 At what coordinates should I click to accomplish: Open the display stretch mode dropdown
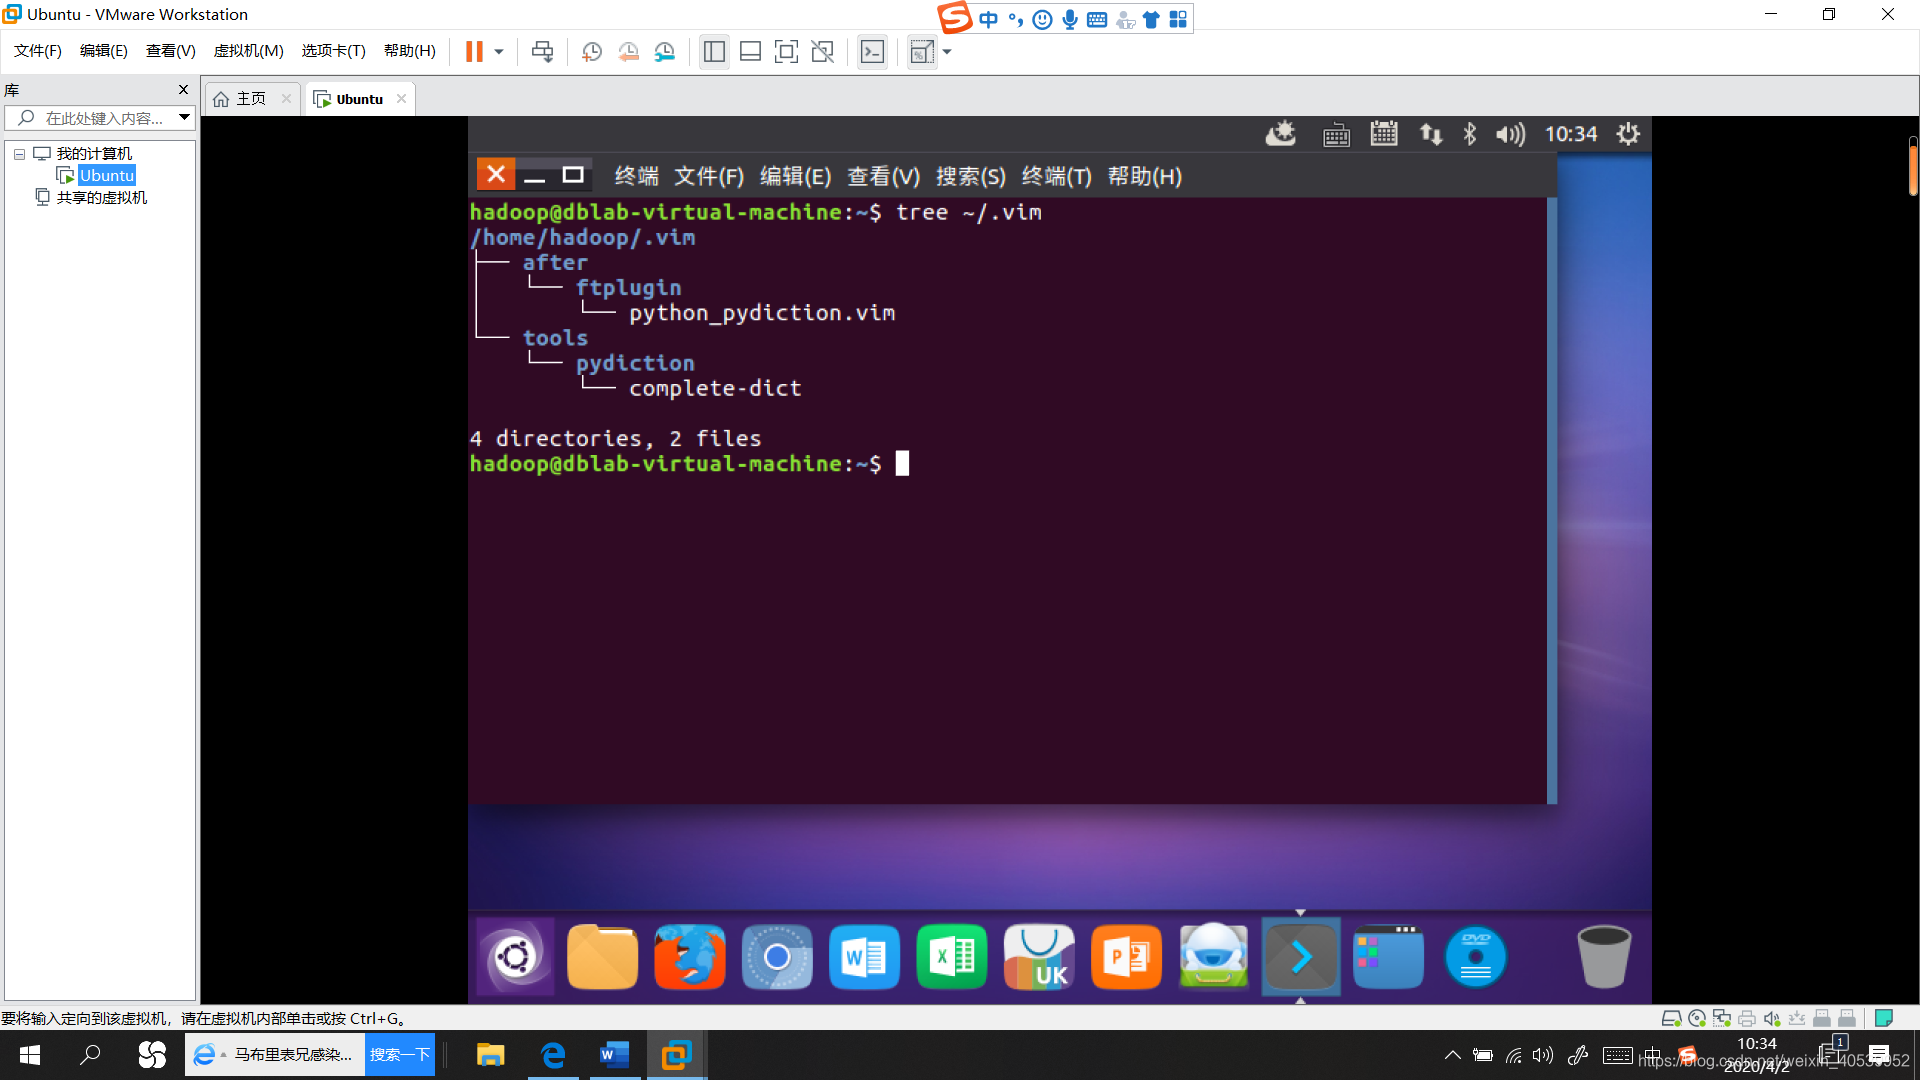pos(948,51)
